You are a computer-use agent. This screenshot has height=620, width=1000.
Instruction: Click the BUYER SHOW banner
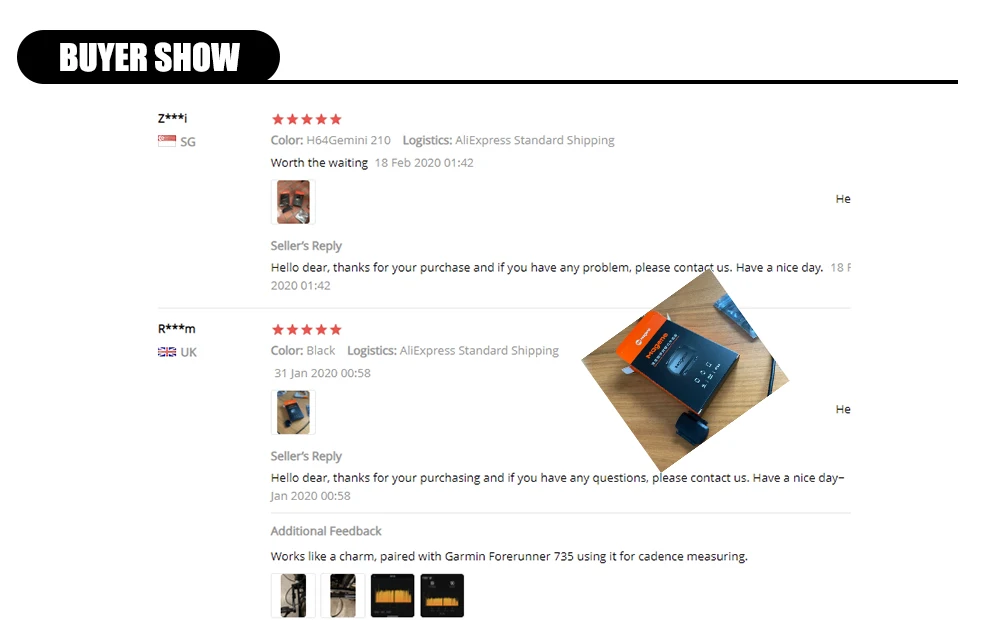tap(149, 57)
